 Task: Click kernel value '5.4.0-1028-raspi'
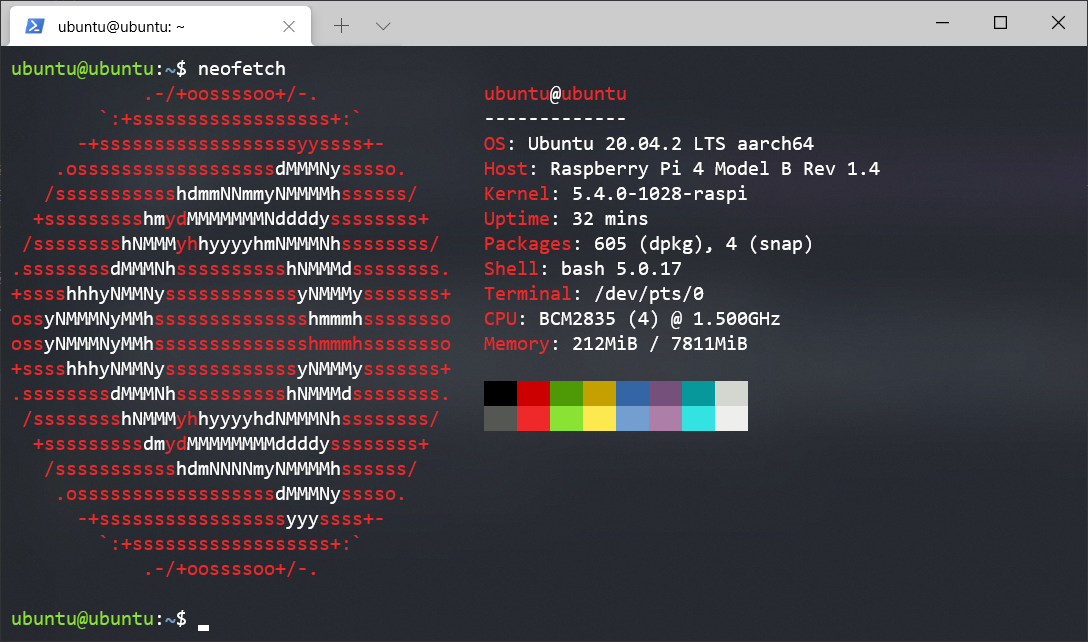tap(659, 194)
